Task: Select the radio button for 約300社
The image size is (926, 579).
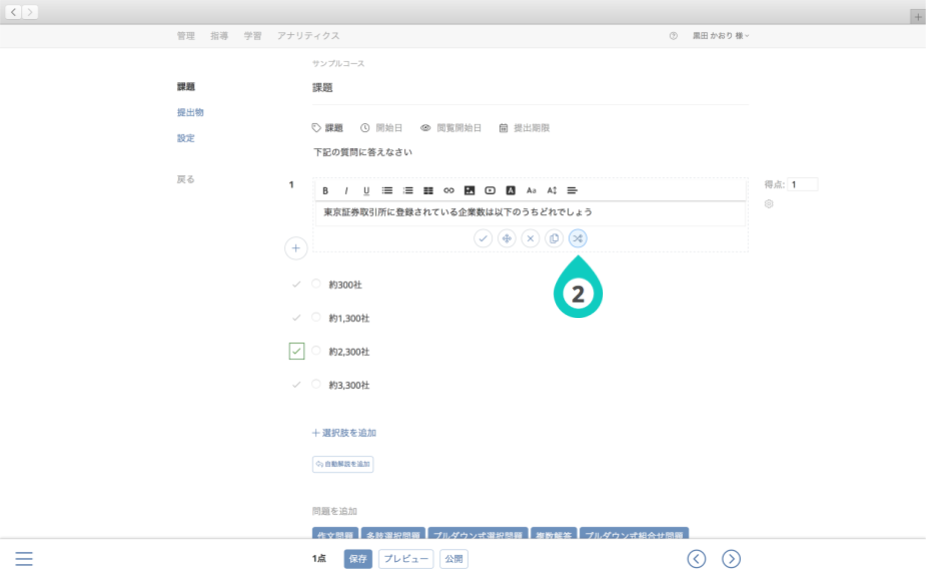Action: (317, 284)
